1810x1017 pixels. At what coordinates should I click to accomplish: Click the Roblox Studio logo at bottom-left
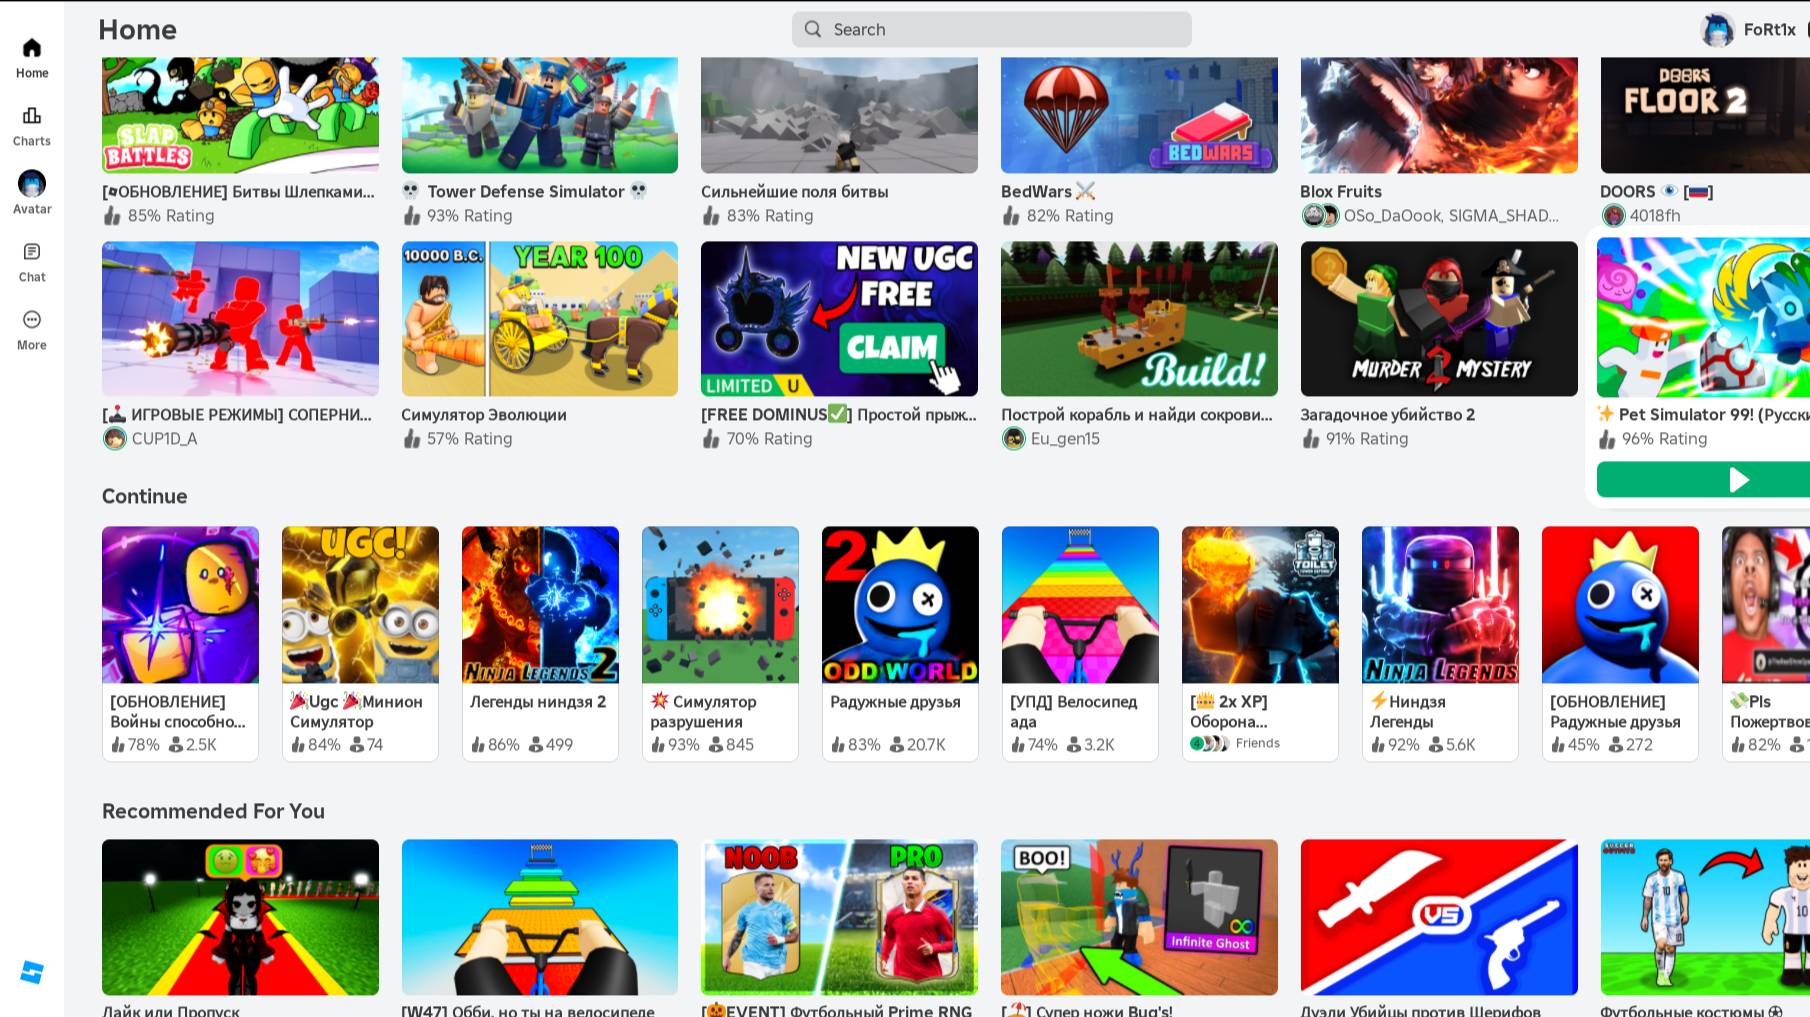coord(32,972)
